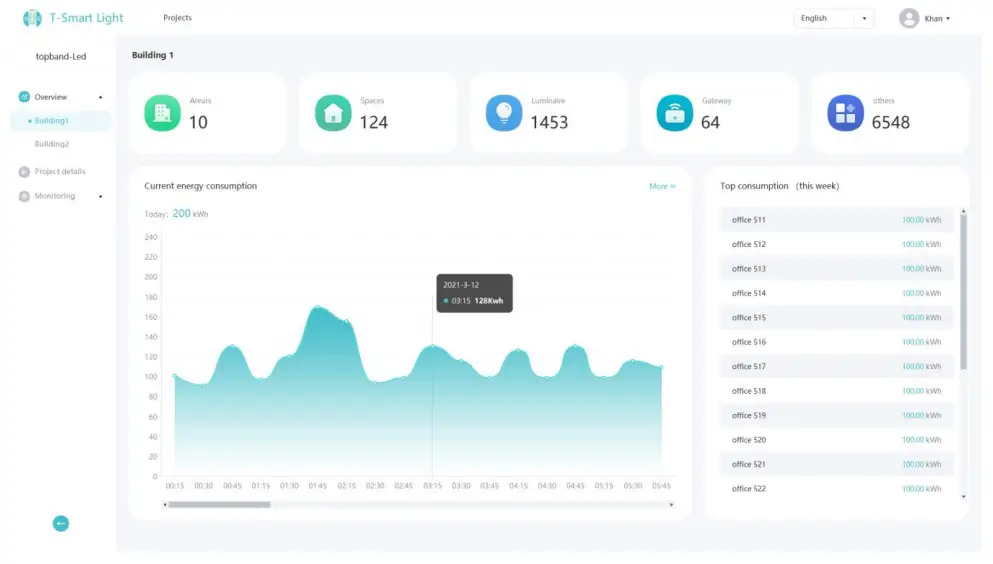This screenshot has height=564, width=993.
Task: Click the Top consumption (this week) title
Action: (x=780, y=186)
